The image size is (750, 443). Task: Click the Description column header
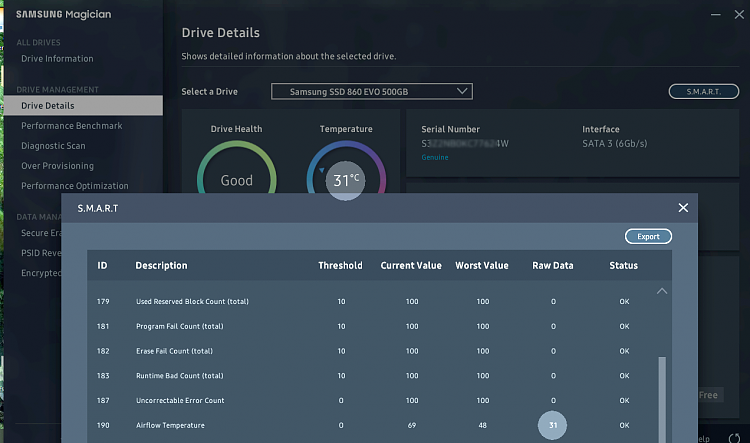[161, 266]
